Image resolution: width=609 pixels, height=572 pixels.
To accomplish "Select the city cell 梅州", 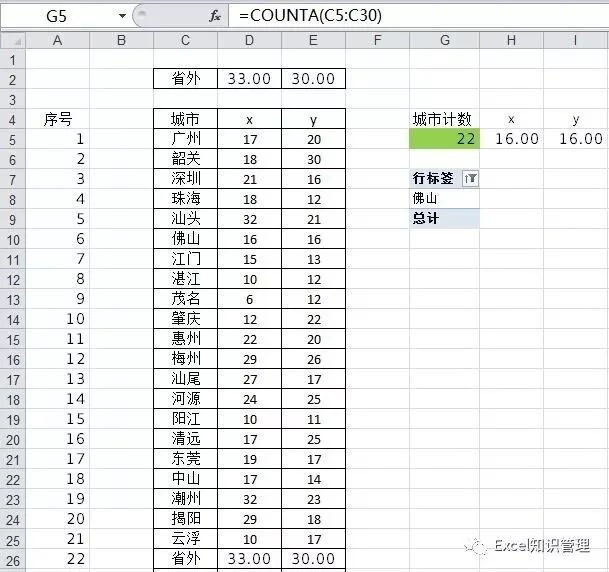I will pyautogui.click(x=185, y=359).
